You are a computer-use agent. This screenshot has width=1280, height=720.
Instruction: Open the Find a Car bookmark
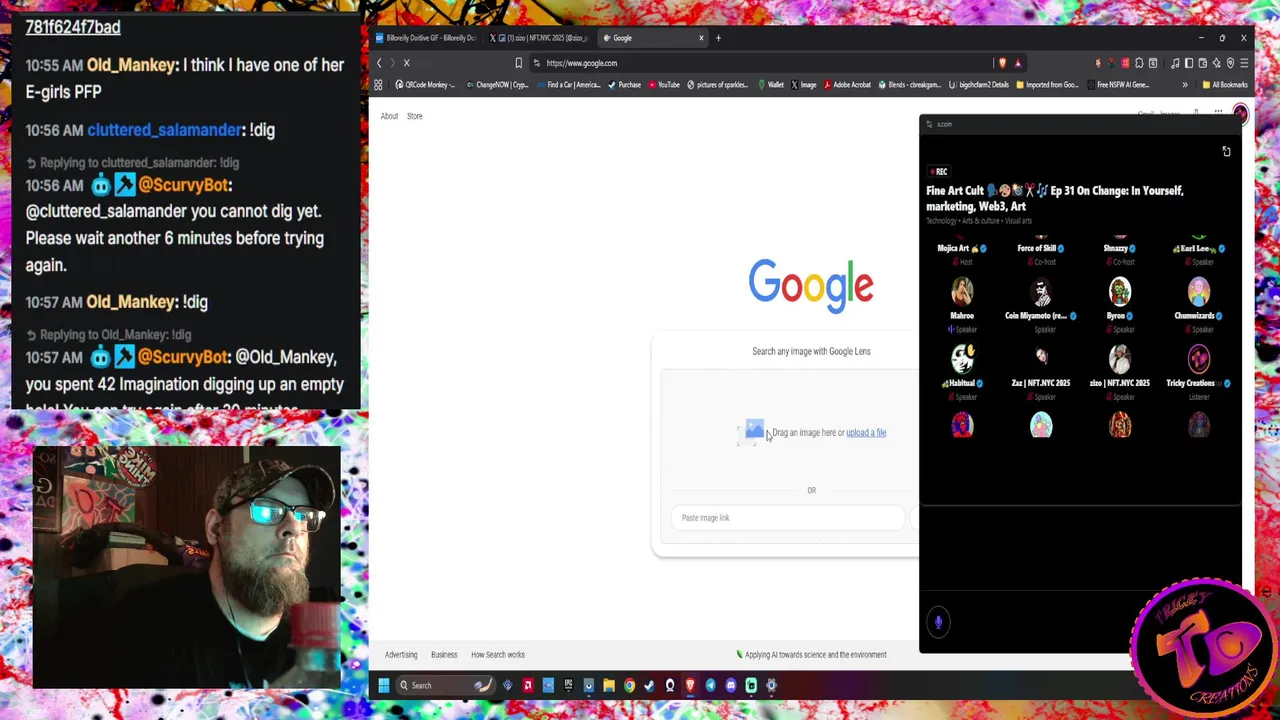[x=567, y=85]
